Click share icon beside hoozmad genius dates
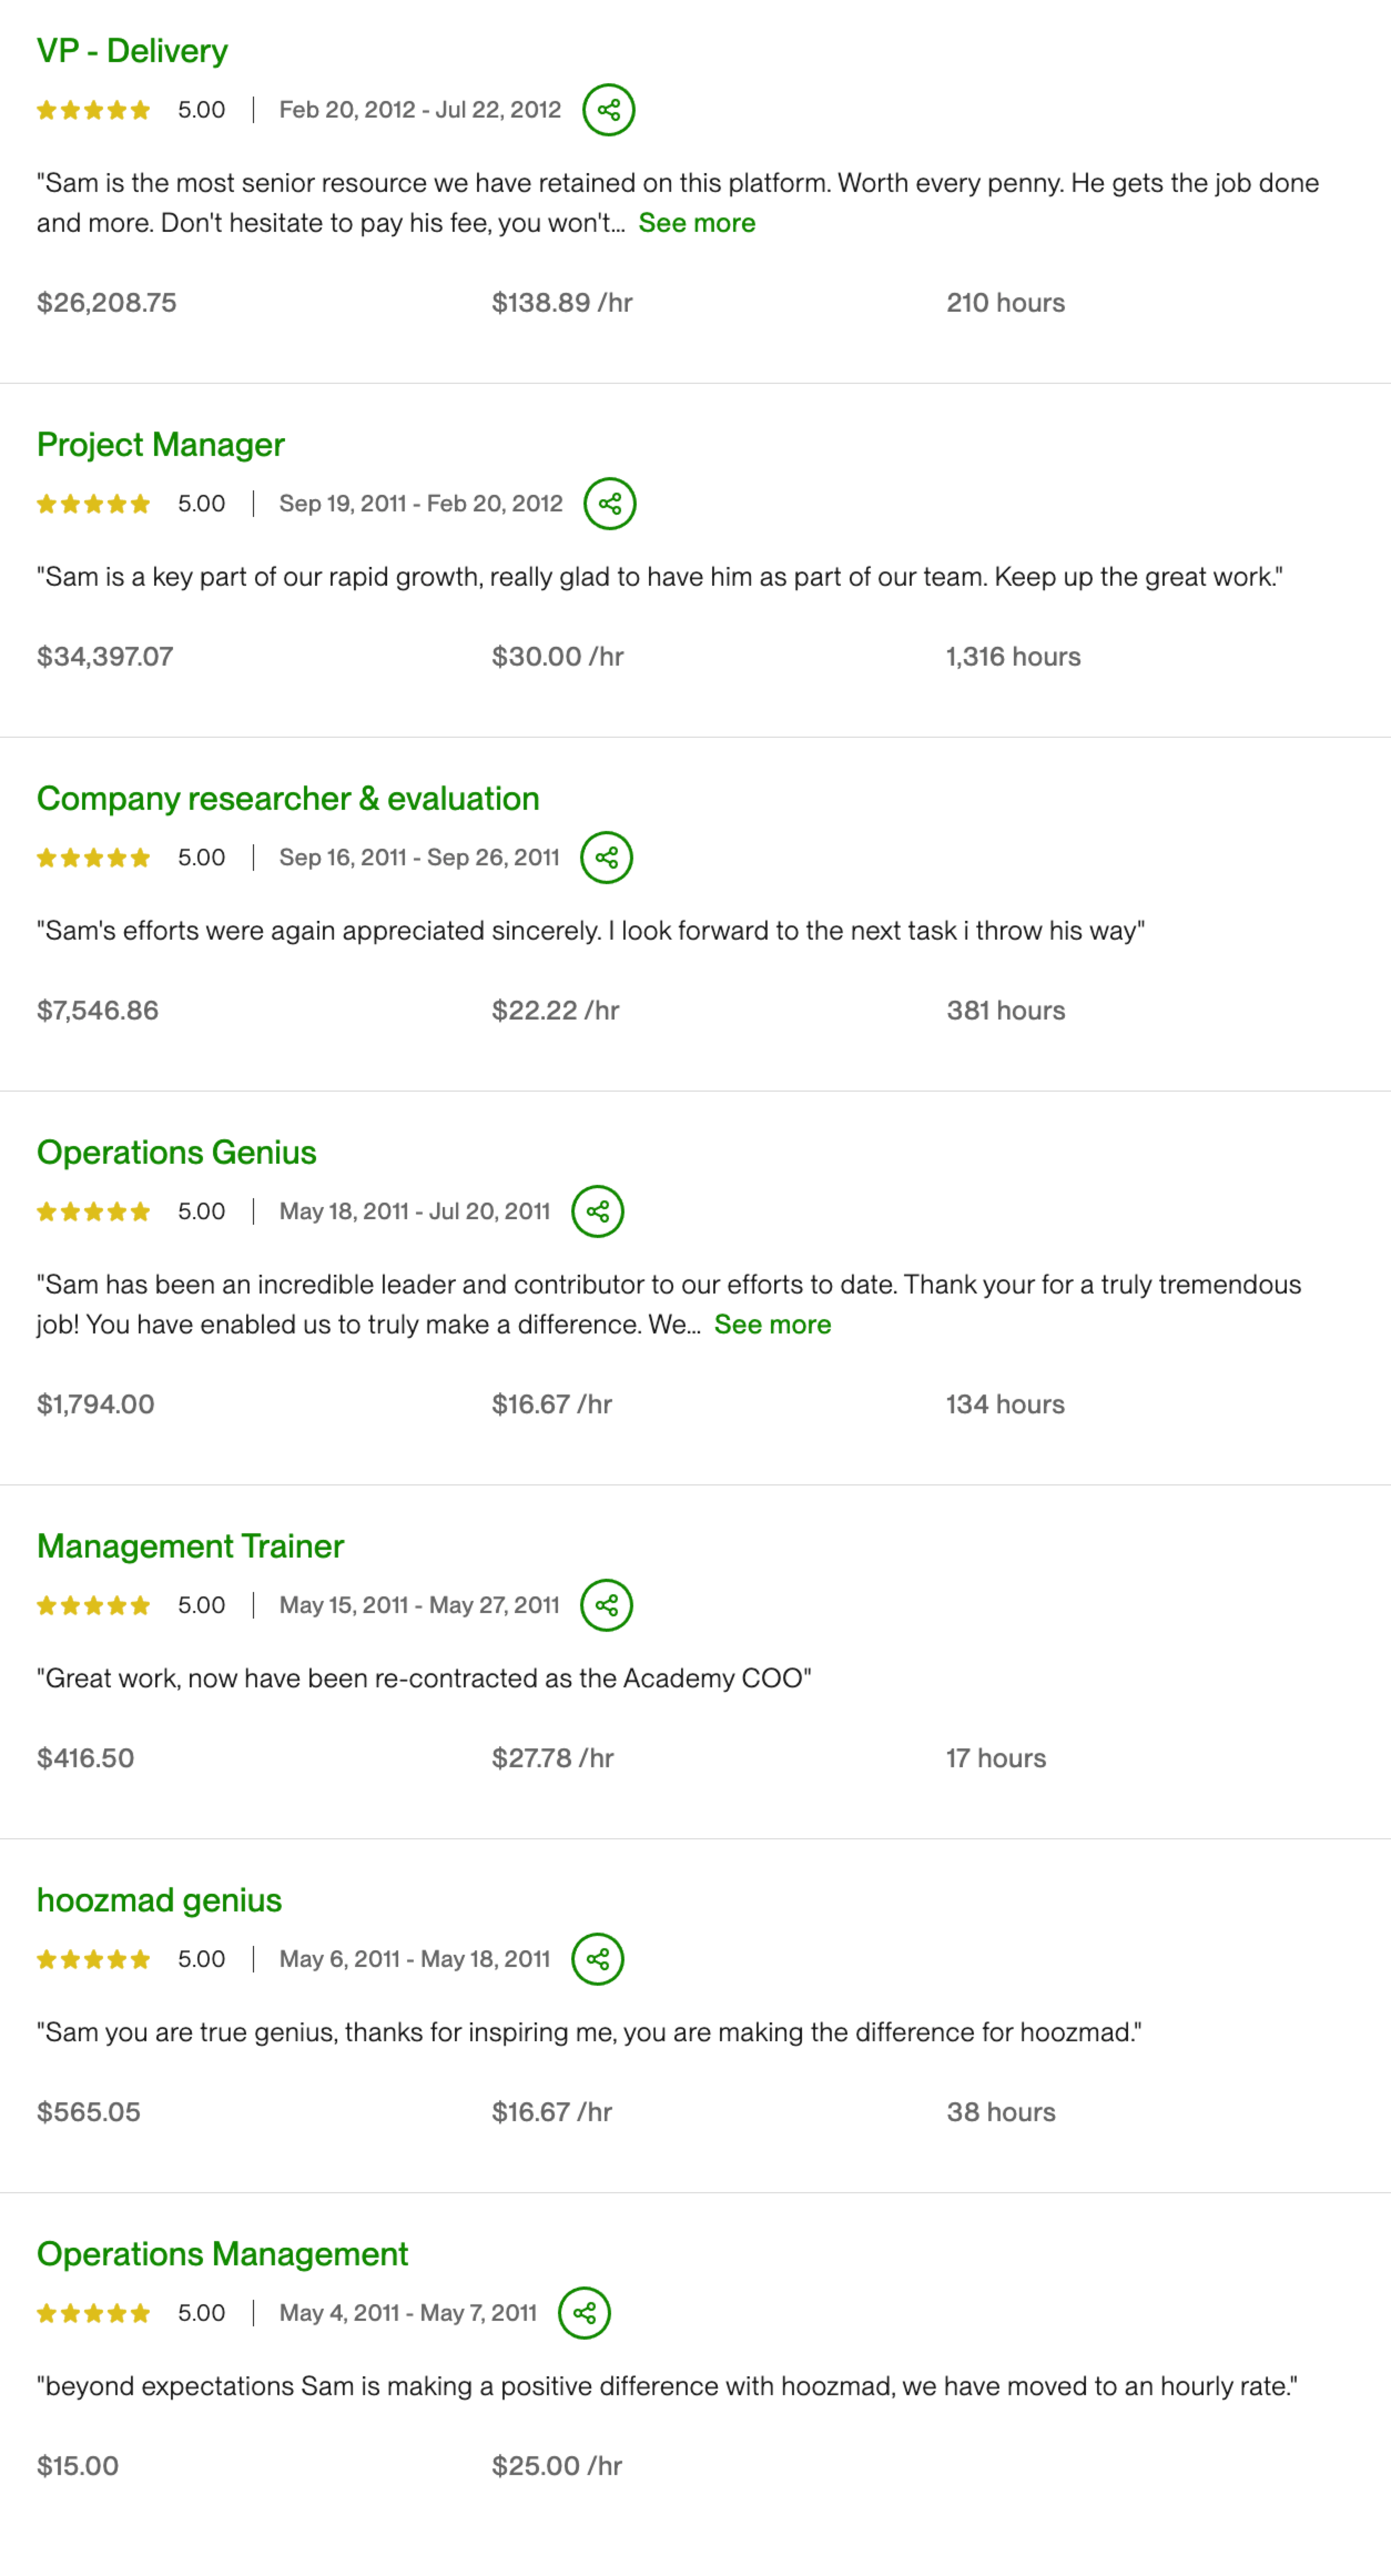This screenshot has height=2576, width=1391. [598, 1960]
